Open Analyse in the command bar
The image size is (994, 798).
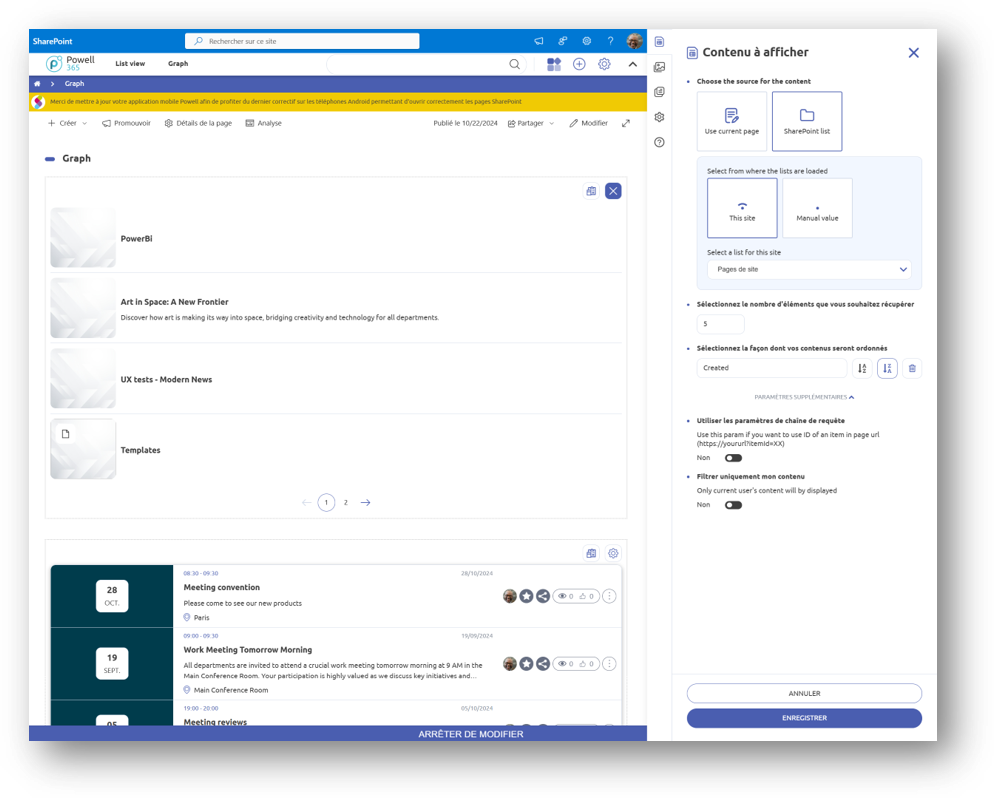pyautogui.click(x=263, y=124)
